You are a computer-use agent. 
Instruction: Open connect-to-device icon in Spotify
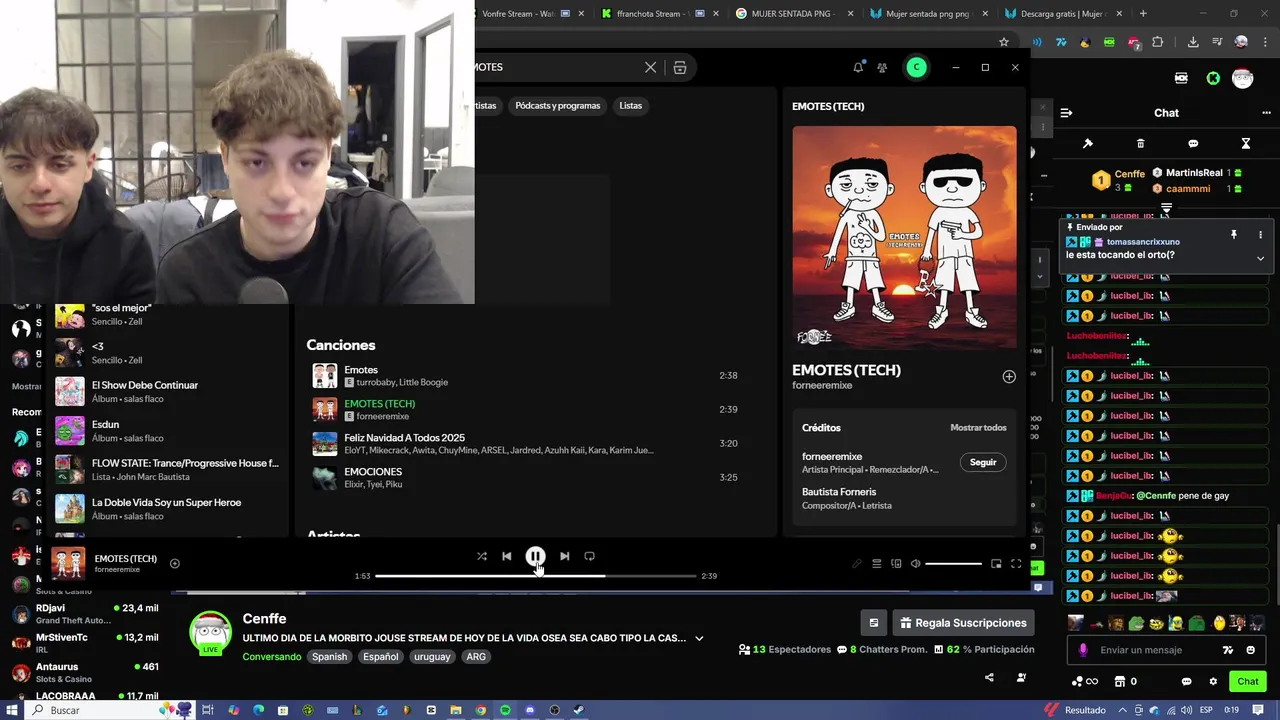896,564
